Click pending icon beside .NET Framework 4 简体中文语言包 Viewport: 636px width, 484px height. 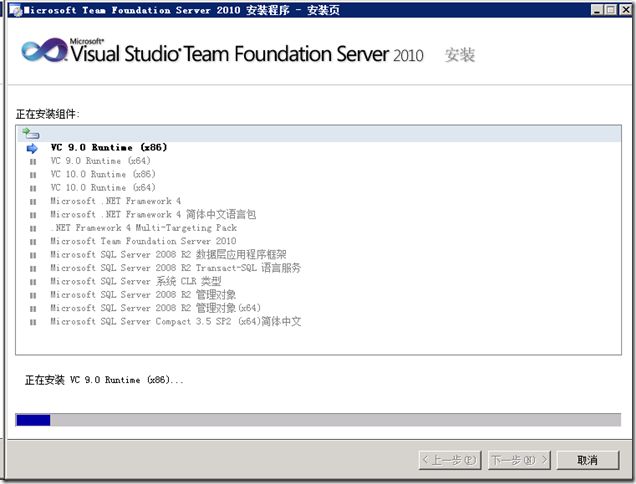click(33, 215)
